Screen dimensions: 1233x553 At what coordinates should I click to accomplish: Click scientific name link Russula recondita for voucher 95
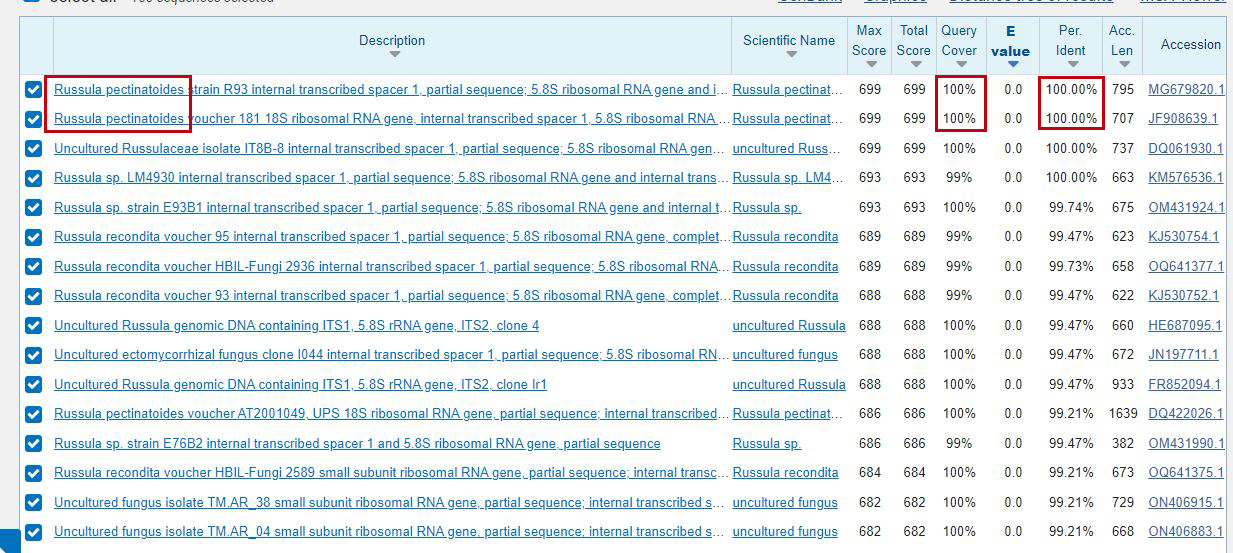click(x=785, y=237)
